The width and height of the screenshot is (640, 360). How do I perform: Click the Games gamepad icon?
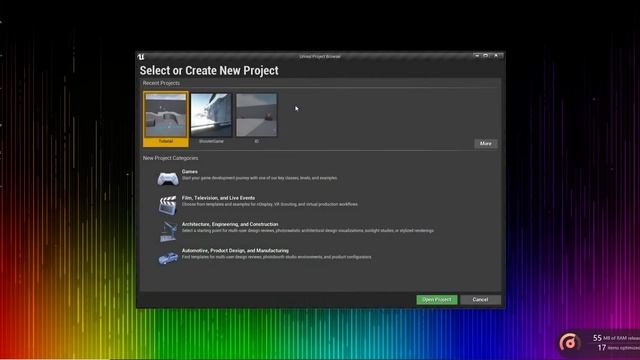click(168, 178)
